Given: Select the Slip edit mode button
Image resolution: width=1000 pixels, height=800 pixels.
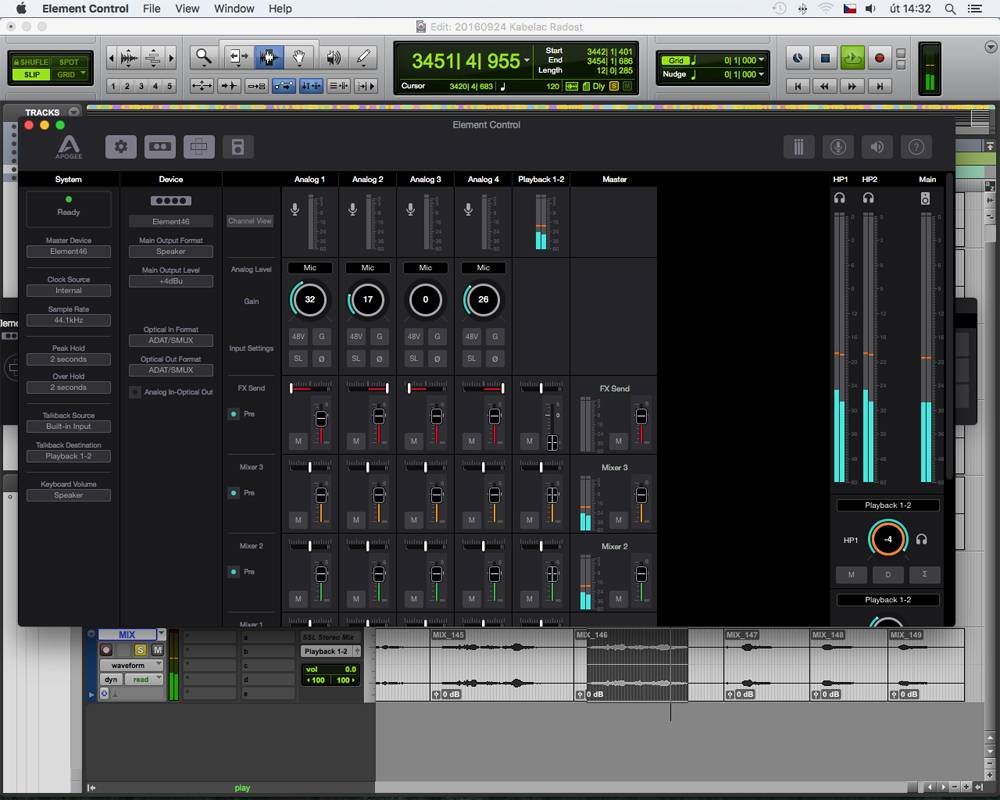Looking at the screenshot, I should pyautogui.click(x=31, y=75).
